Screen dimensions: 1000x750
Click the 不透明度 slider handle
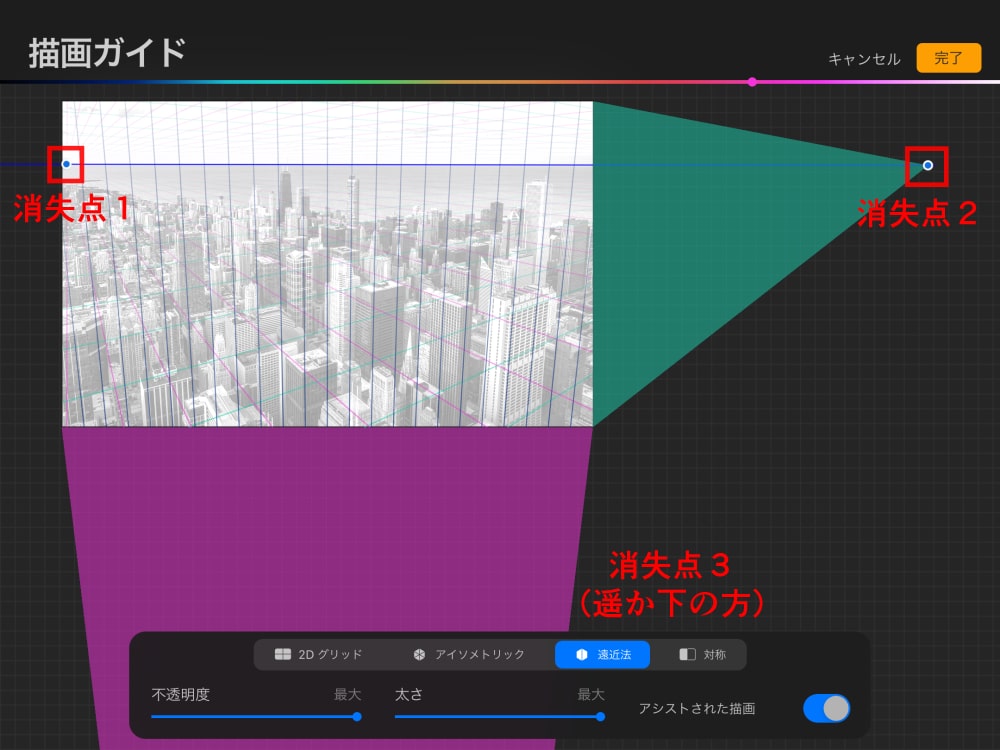[355, 716]
